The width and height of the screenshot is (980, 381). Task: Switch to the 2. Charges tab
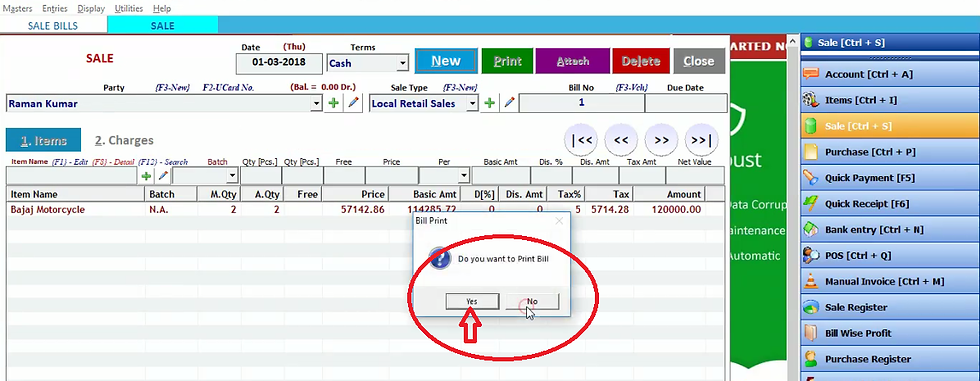pos(124,141)
